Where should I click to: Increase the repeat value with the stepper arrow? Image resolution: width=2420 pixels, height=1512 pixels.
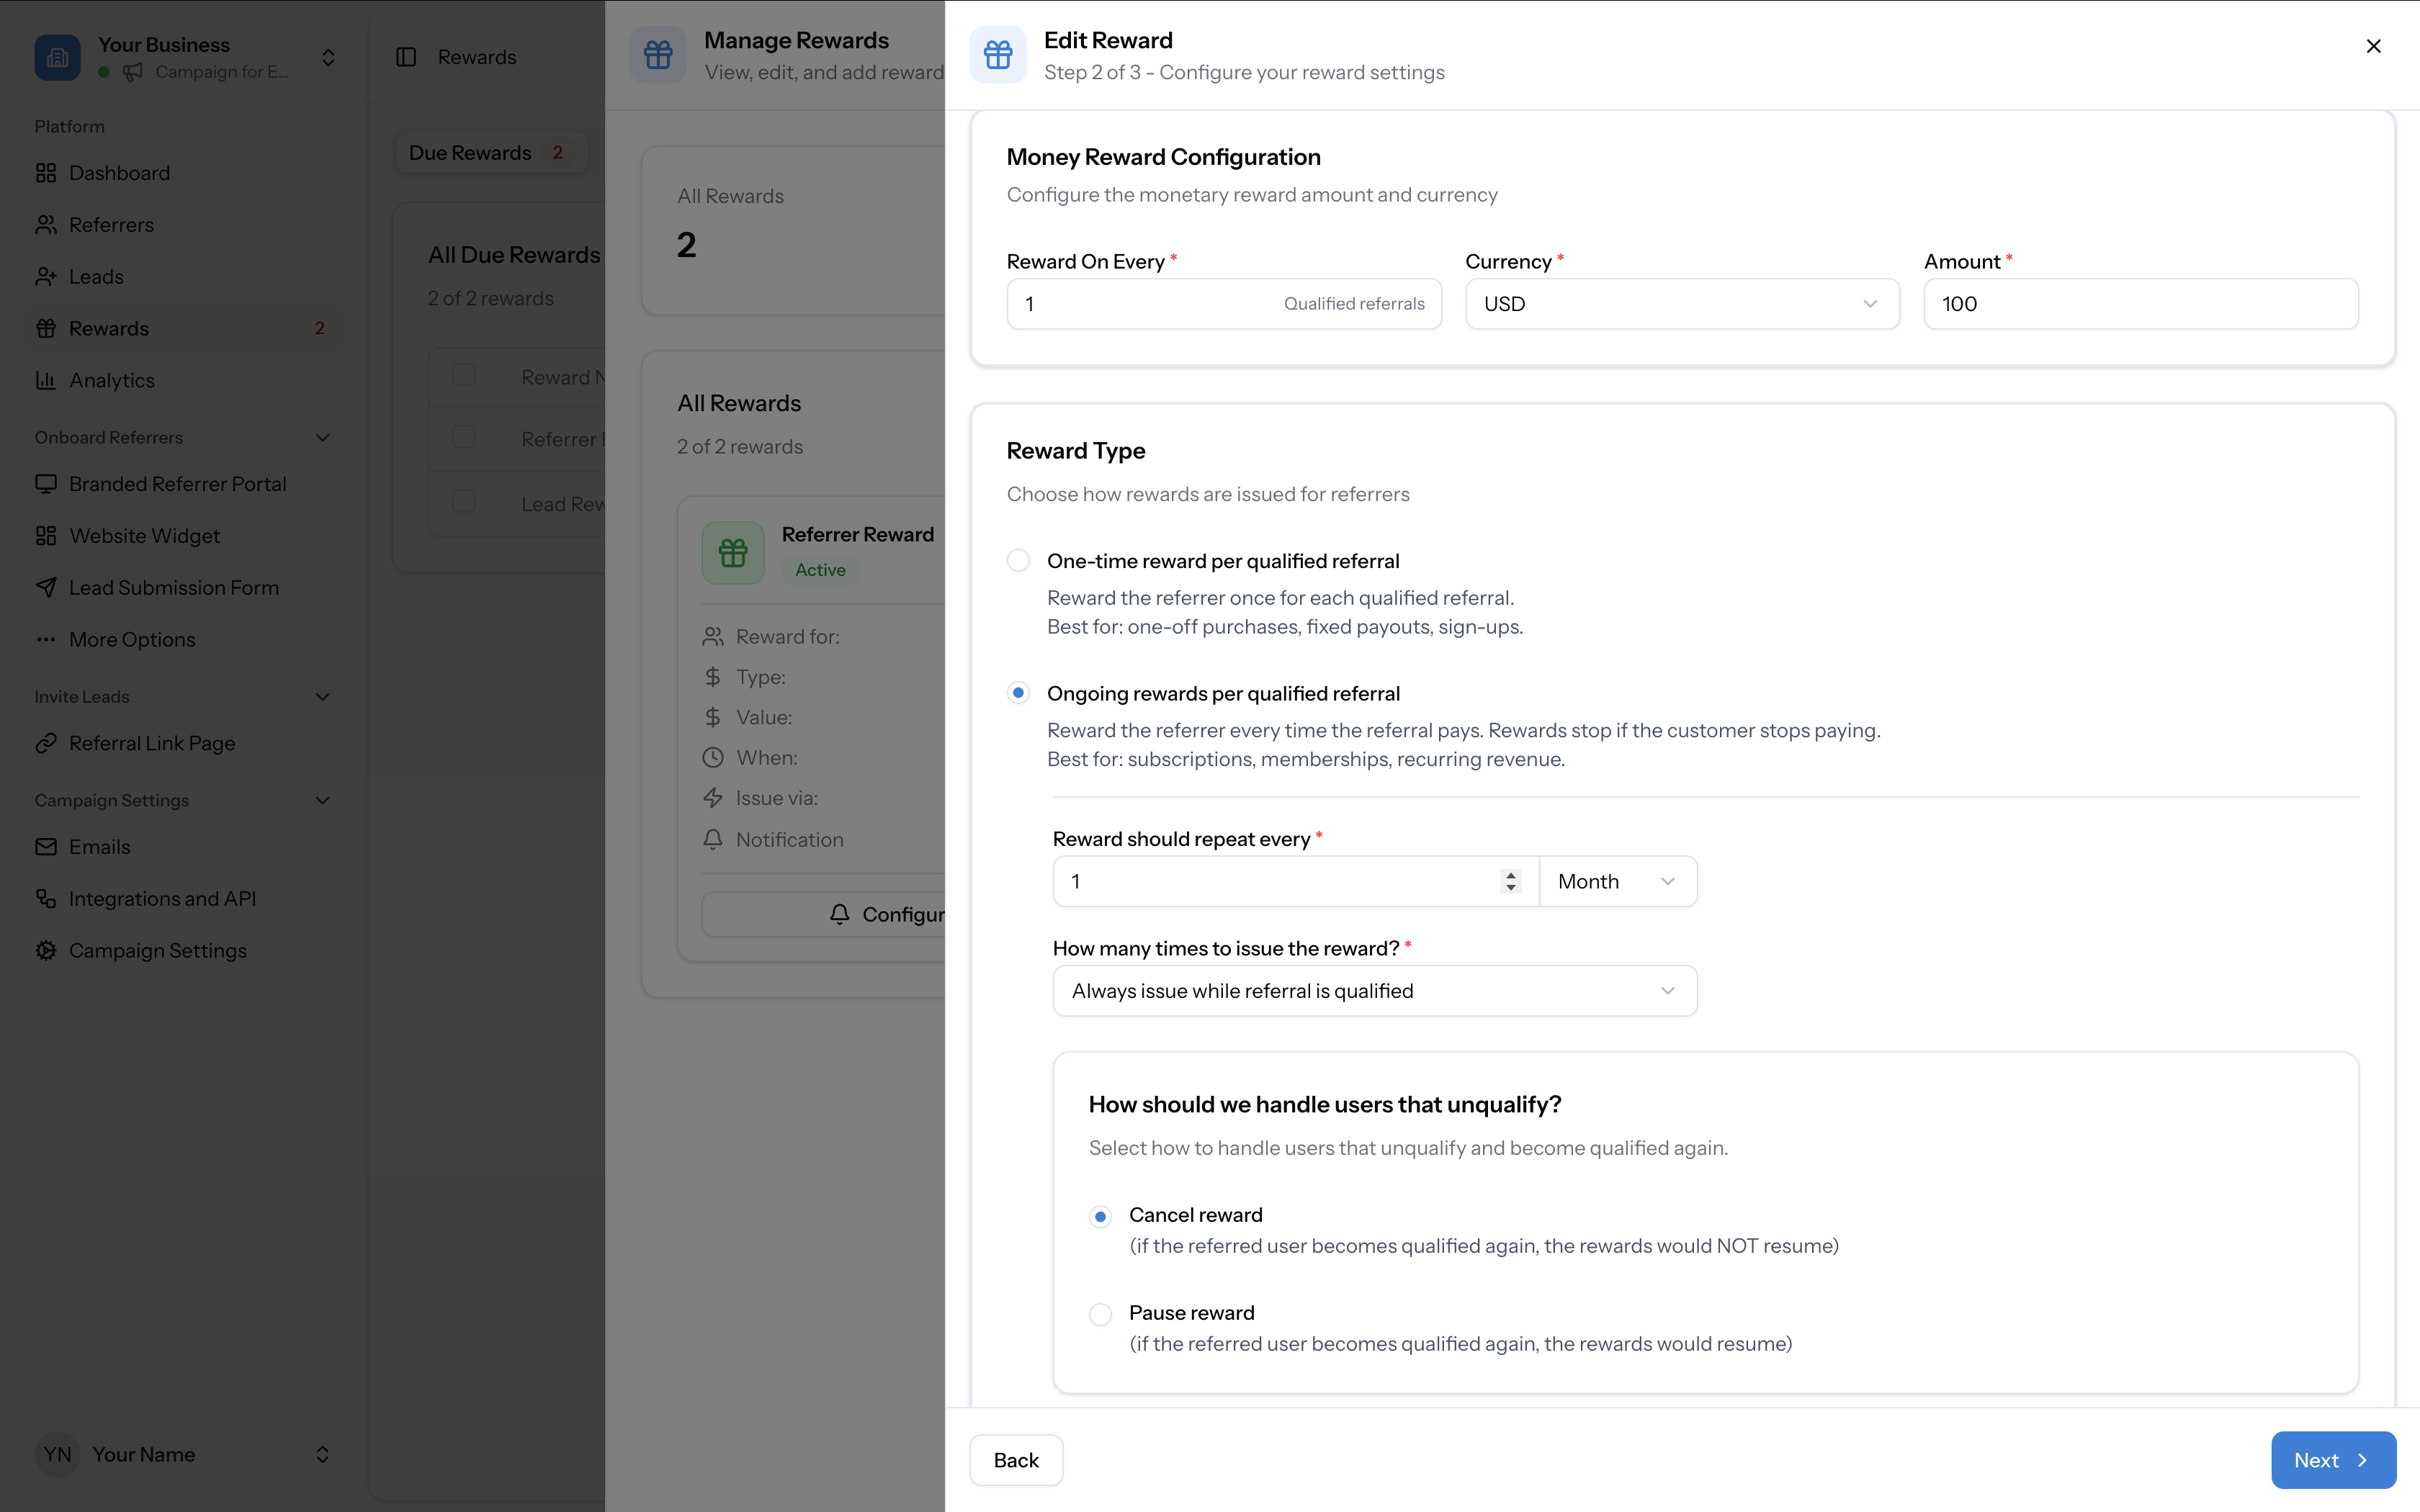point(1510,874)
